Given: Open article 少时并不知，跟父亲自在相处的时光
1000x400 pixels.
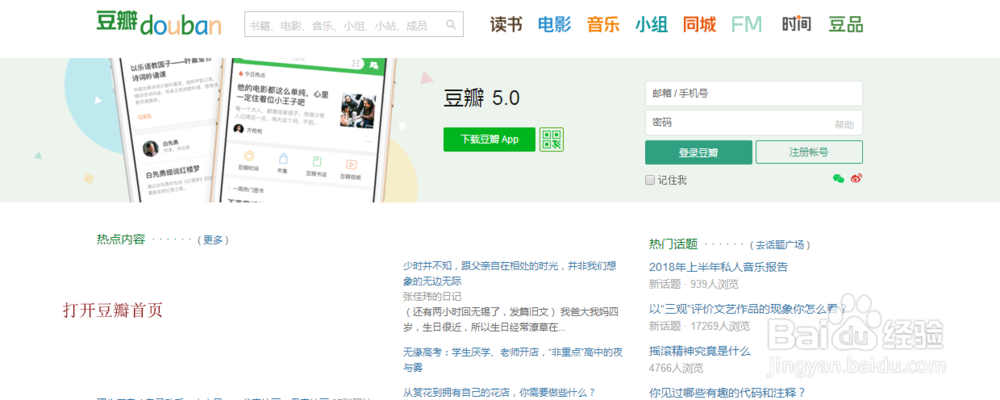Looking at the screenshot, I should pyautogui.click(x=510, y=273).
